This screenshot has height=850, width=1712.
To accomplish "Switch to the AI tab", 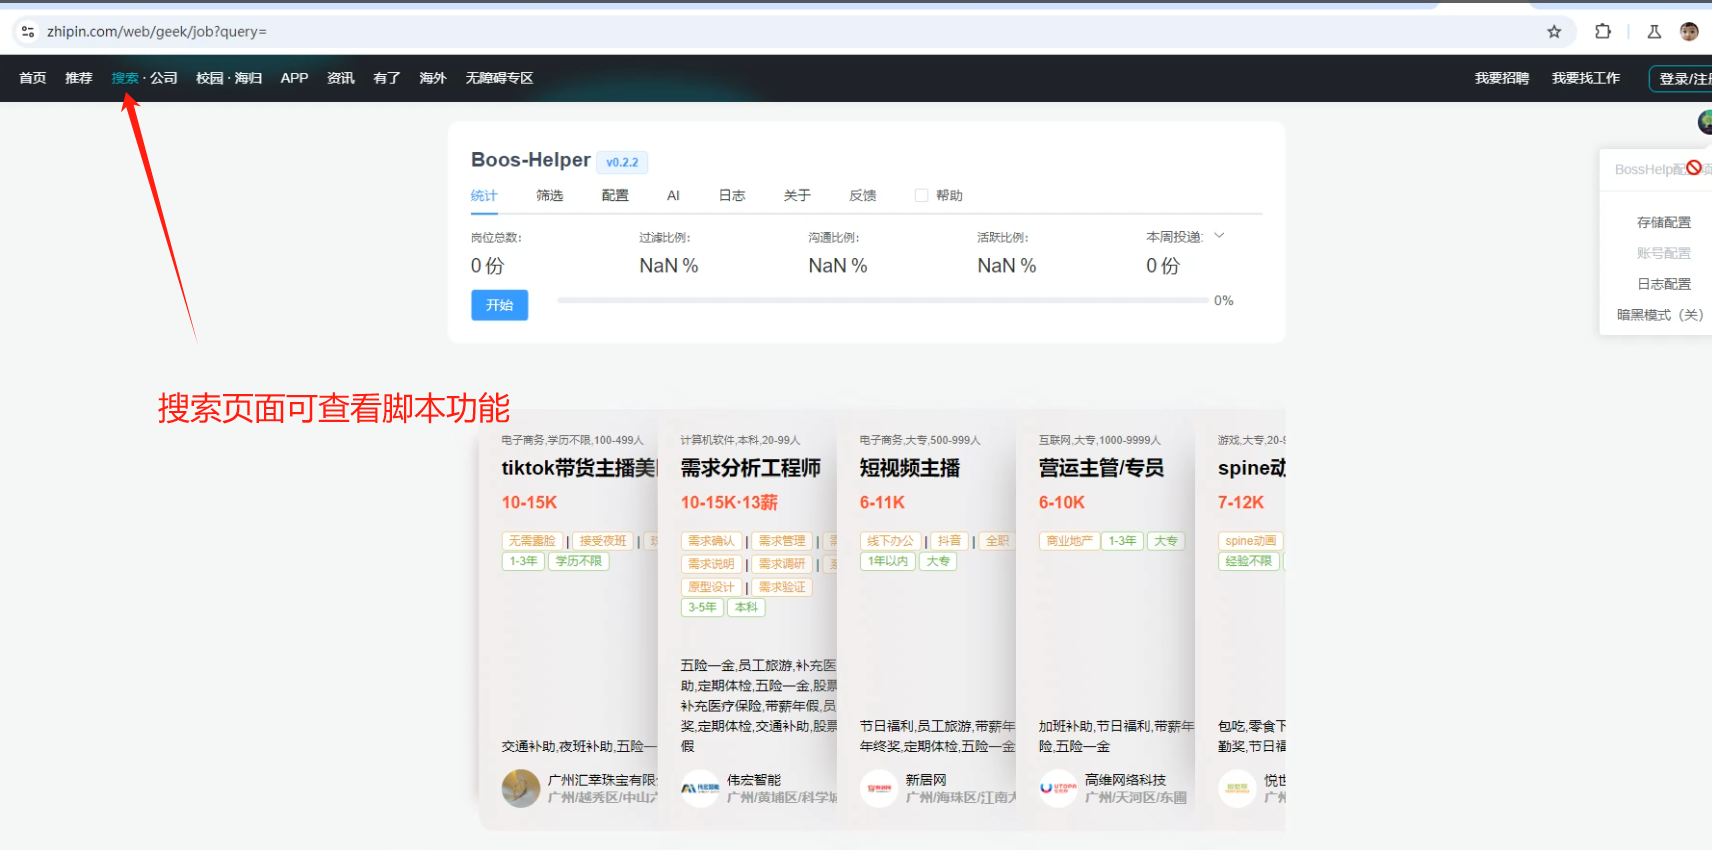I will [x=673, y=196].
